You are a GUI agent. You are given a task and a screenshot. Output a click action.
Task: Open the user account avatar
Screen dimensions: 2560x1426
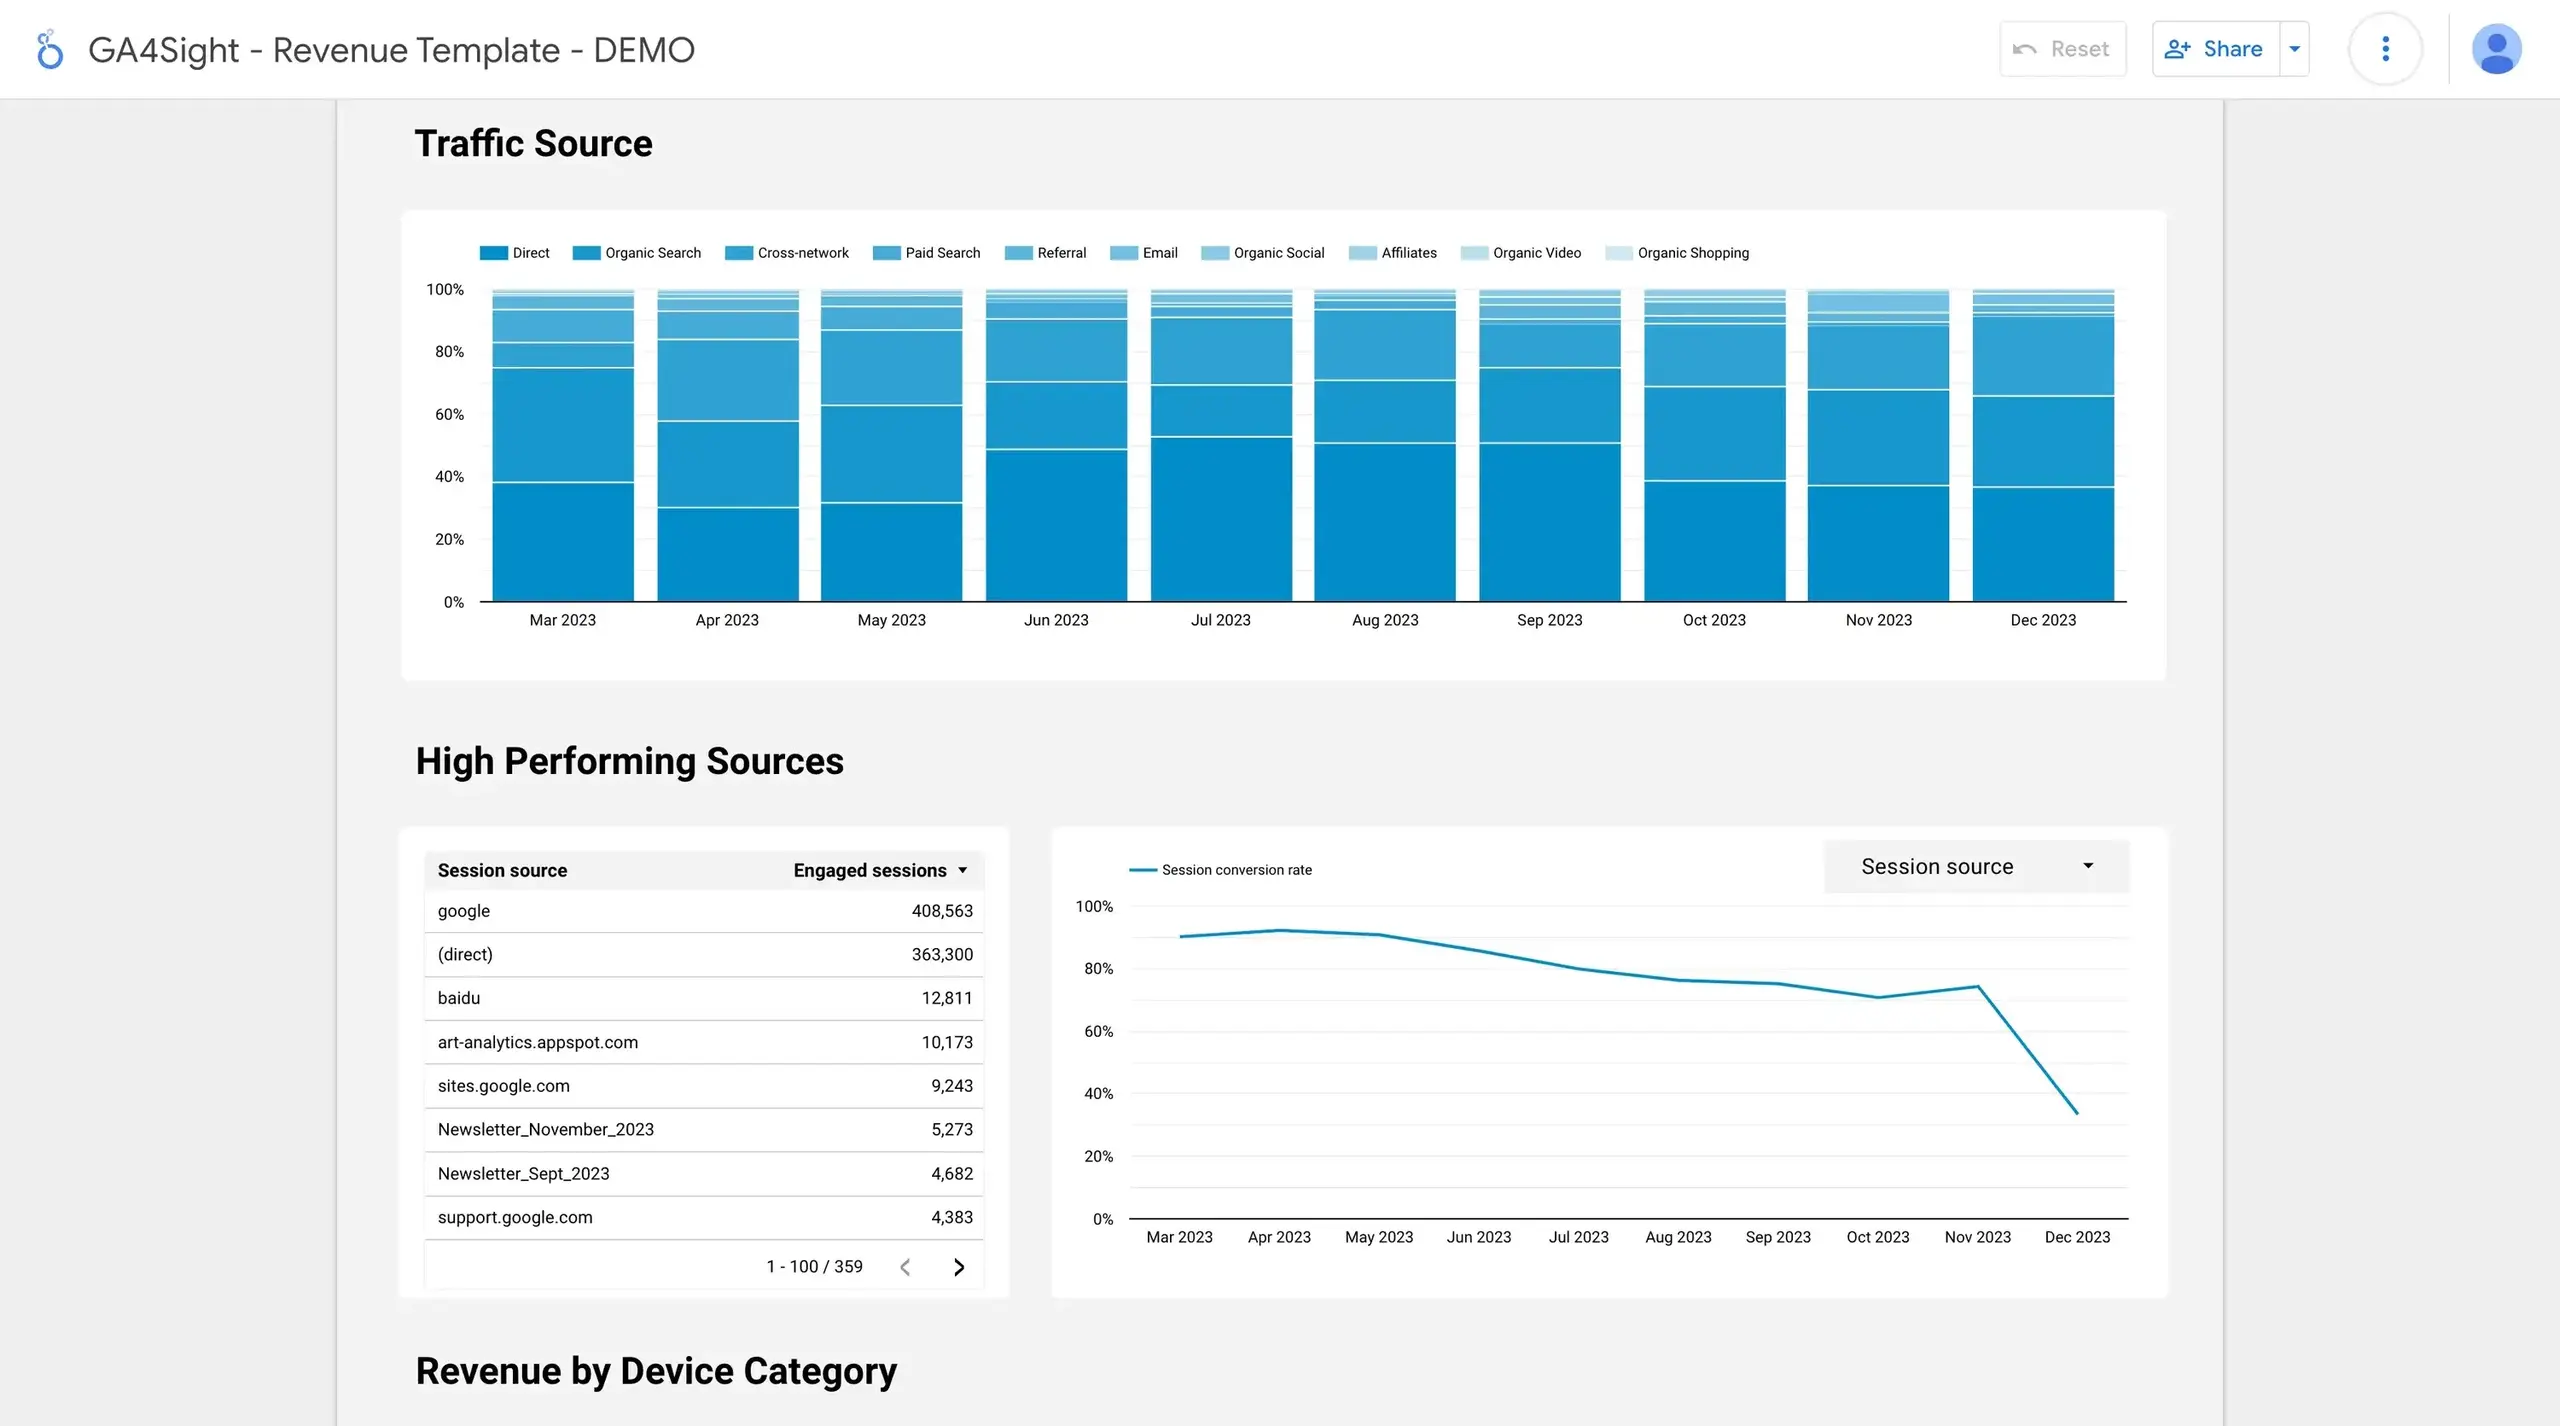[x=2496, y=49]
